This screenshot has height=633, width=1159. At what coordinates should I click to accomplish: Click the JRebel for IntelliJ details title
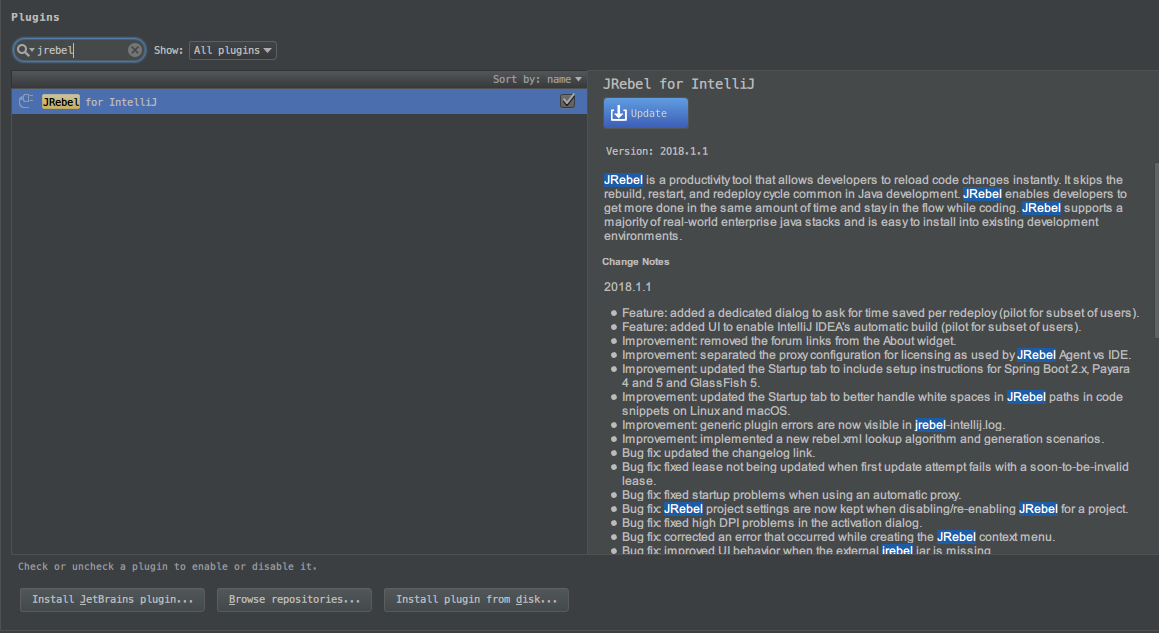[x=678, y=84]
